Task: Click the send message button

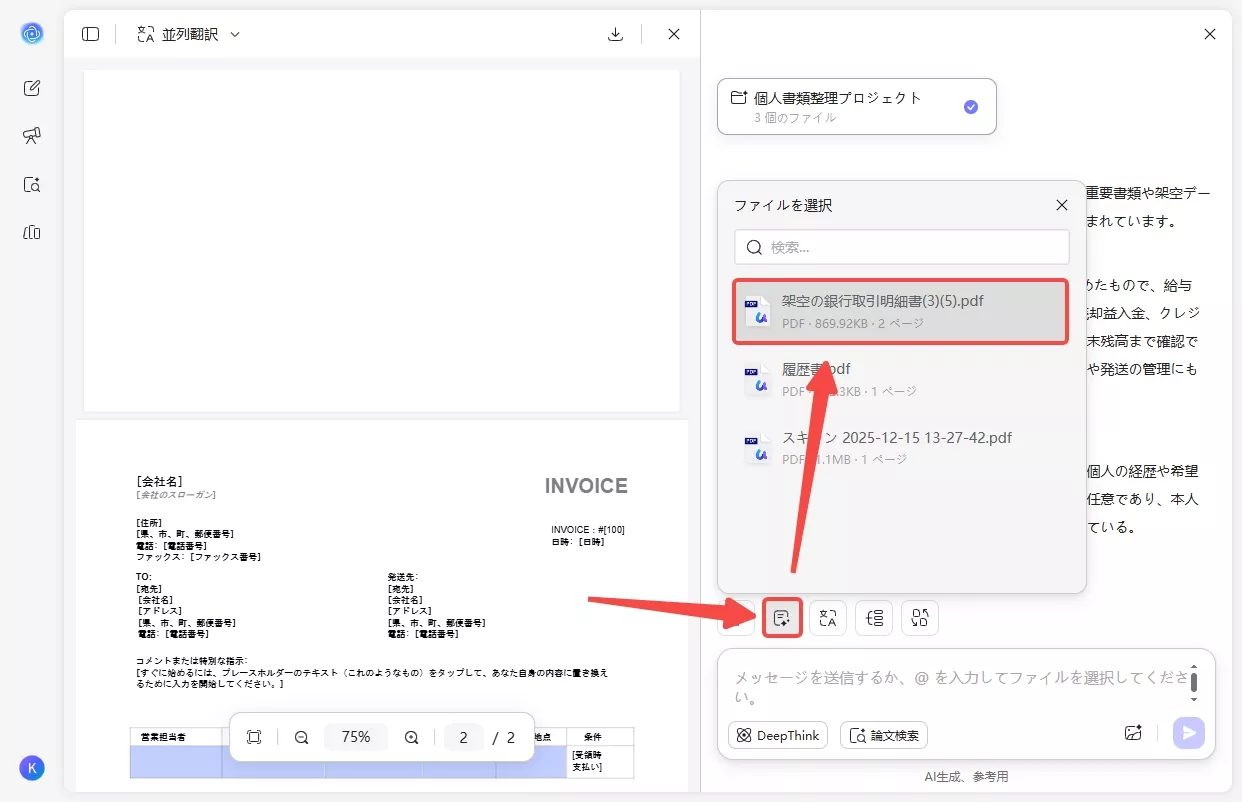Action: (1189, 732)
